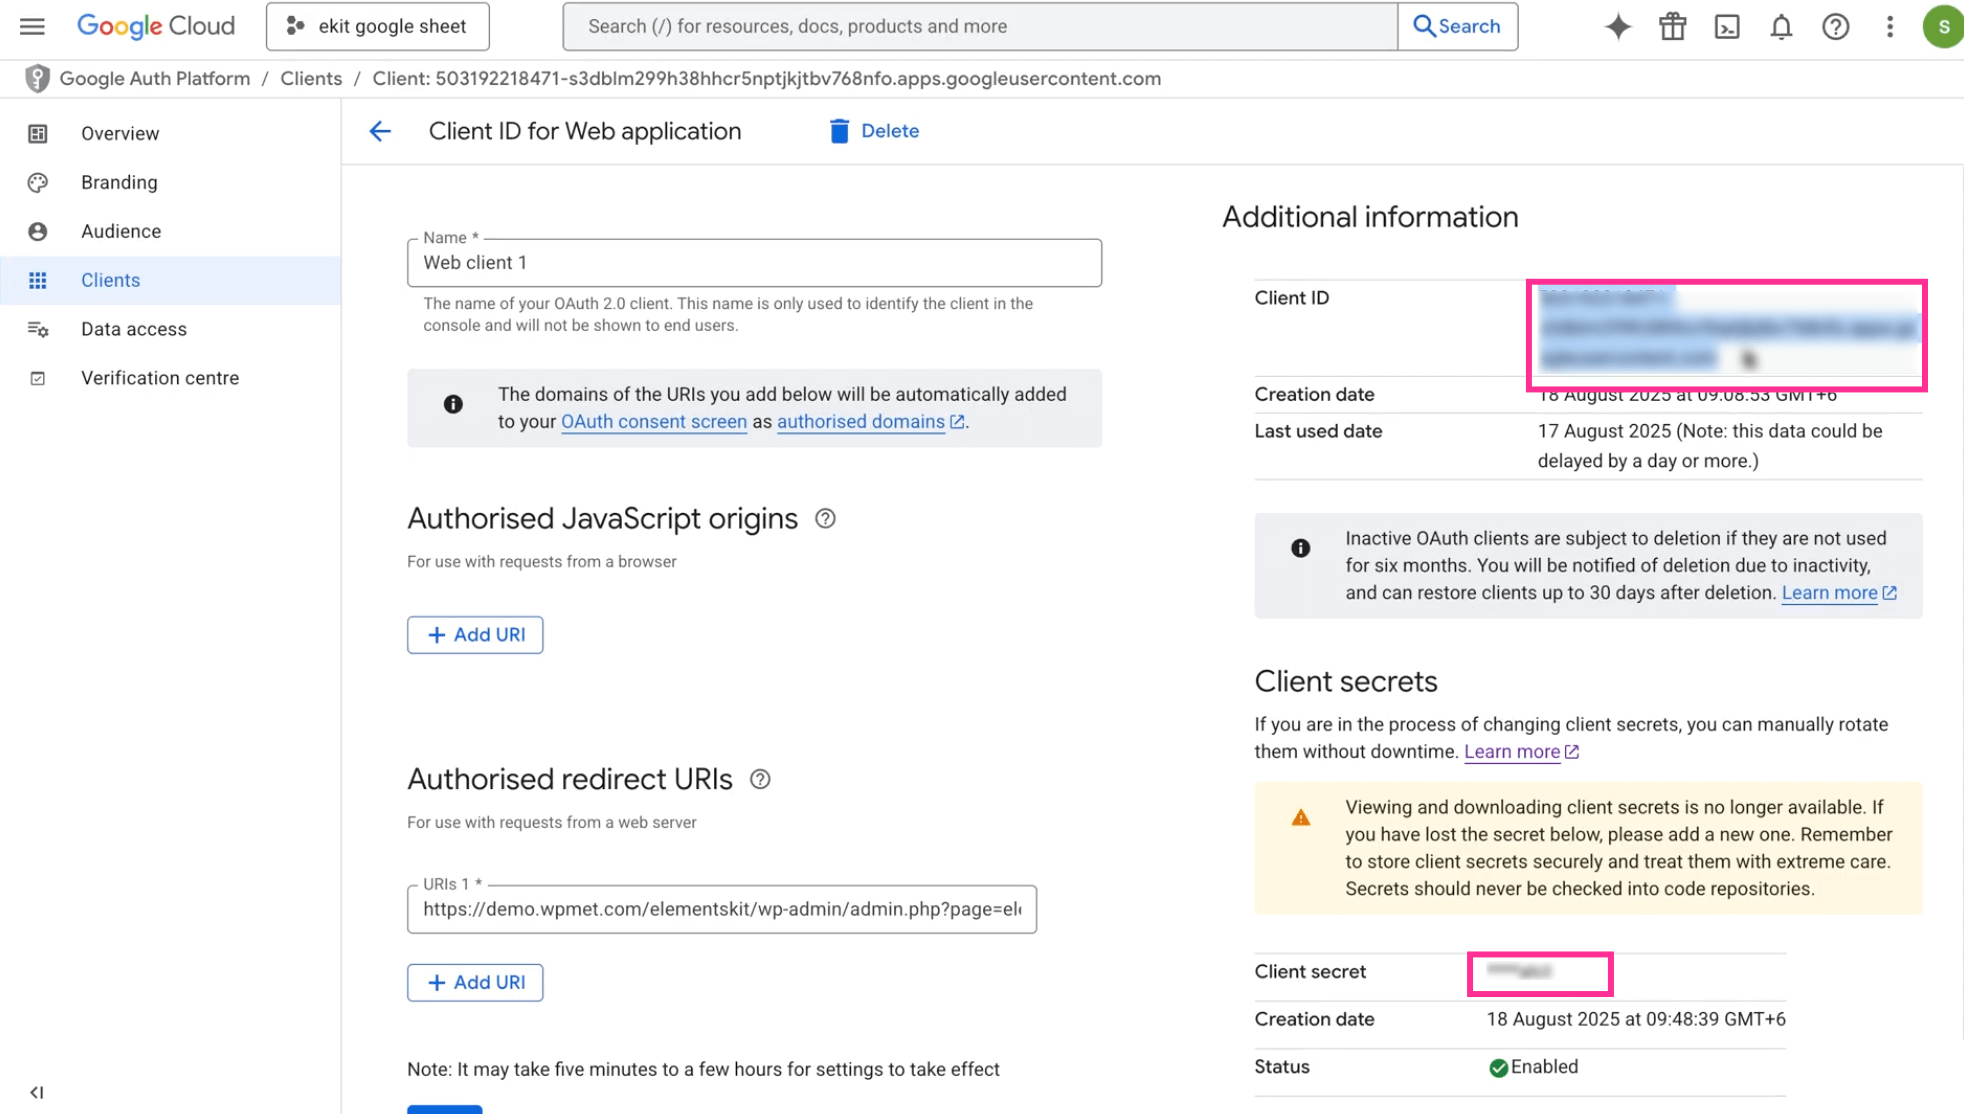Screen dimensions: 1964x1114
Task: Click the info icon in domains notice
Action: point(453,404)
